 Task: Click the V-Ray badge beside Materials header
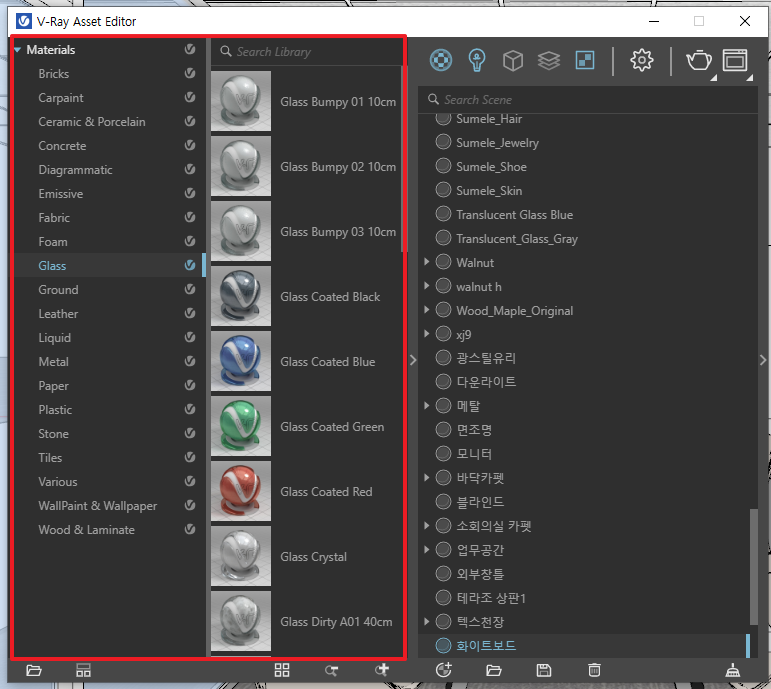pos(190,49)
